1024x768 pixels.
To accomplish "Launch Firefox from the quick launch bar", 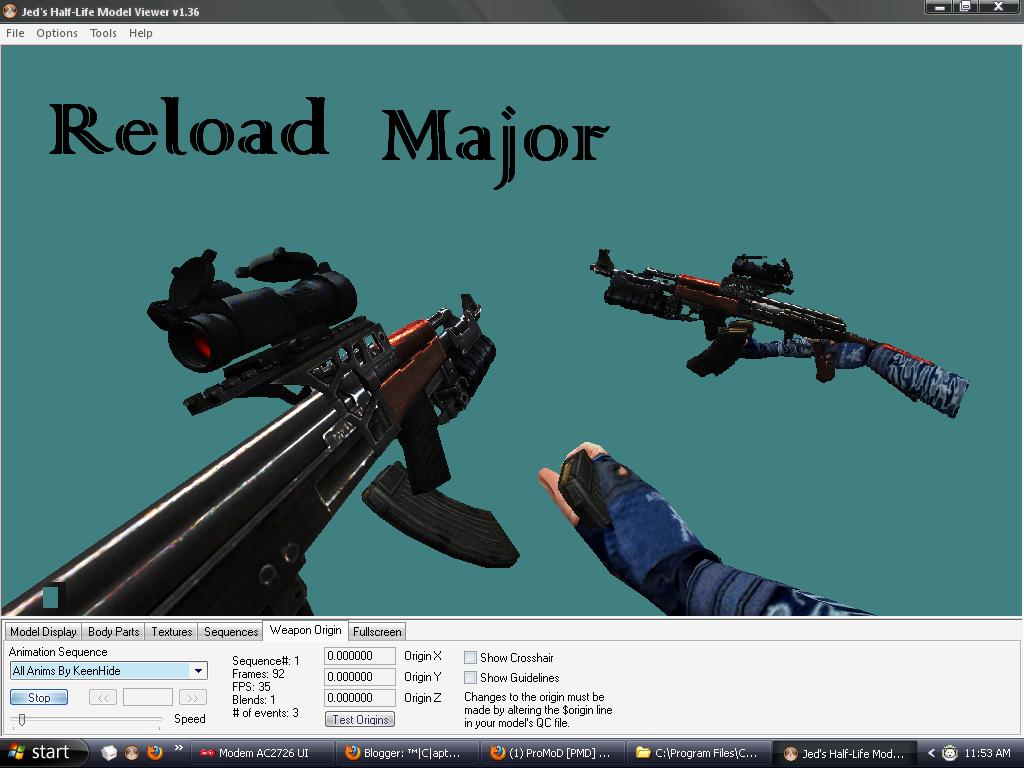I will [154, 752].
